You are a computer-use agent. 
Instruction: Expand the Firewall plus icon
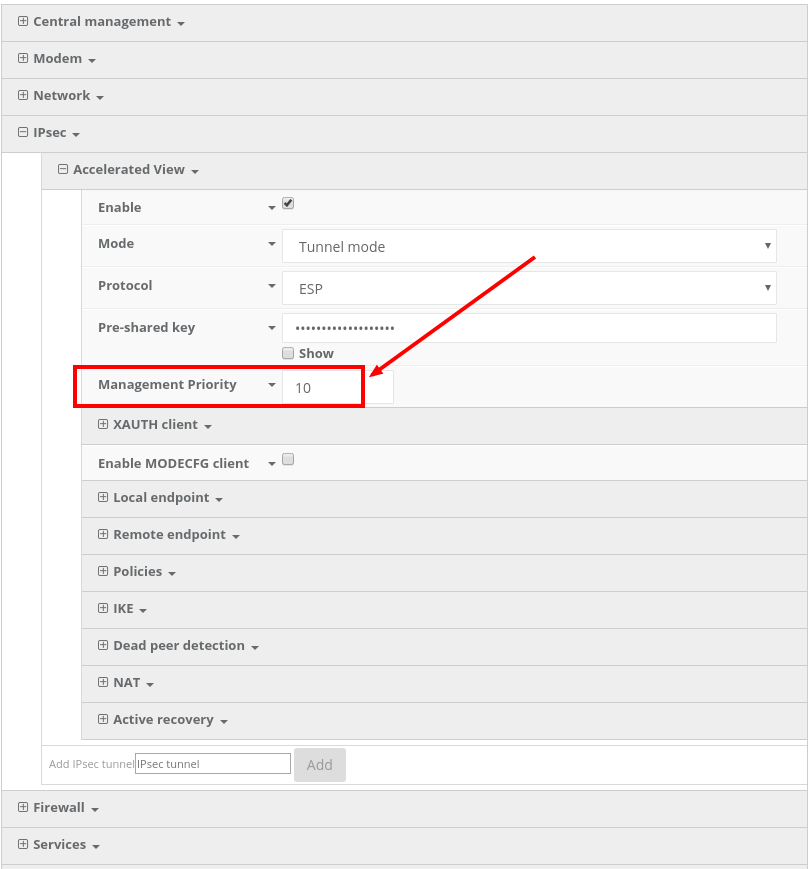click(x=23, y=807)
